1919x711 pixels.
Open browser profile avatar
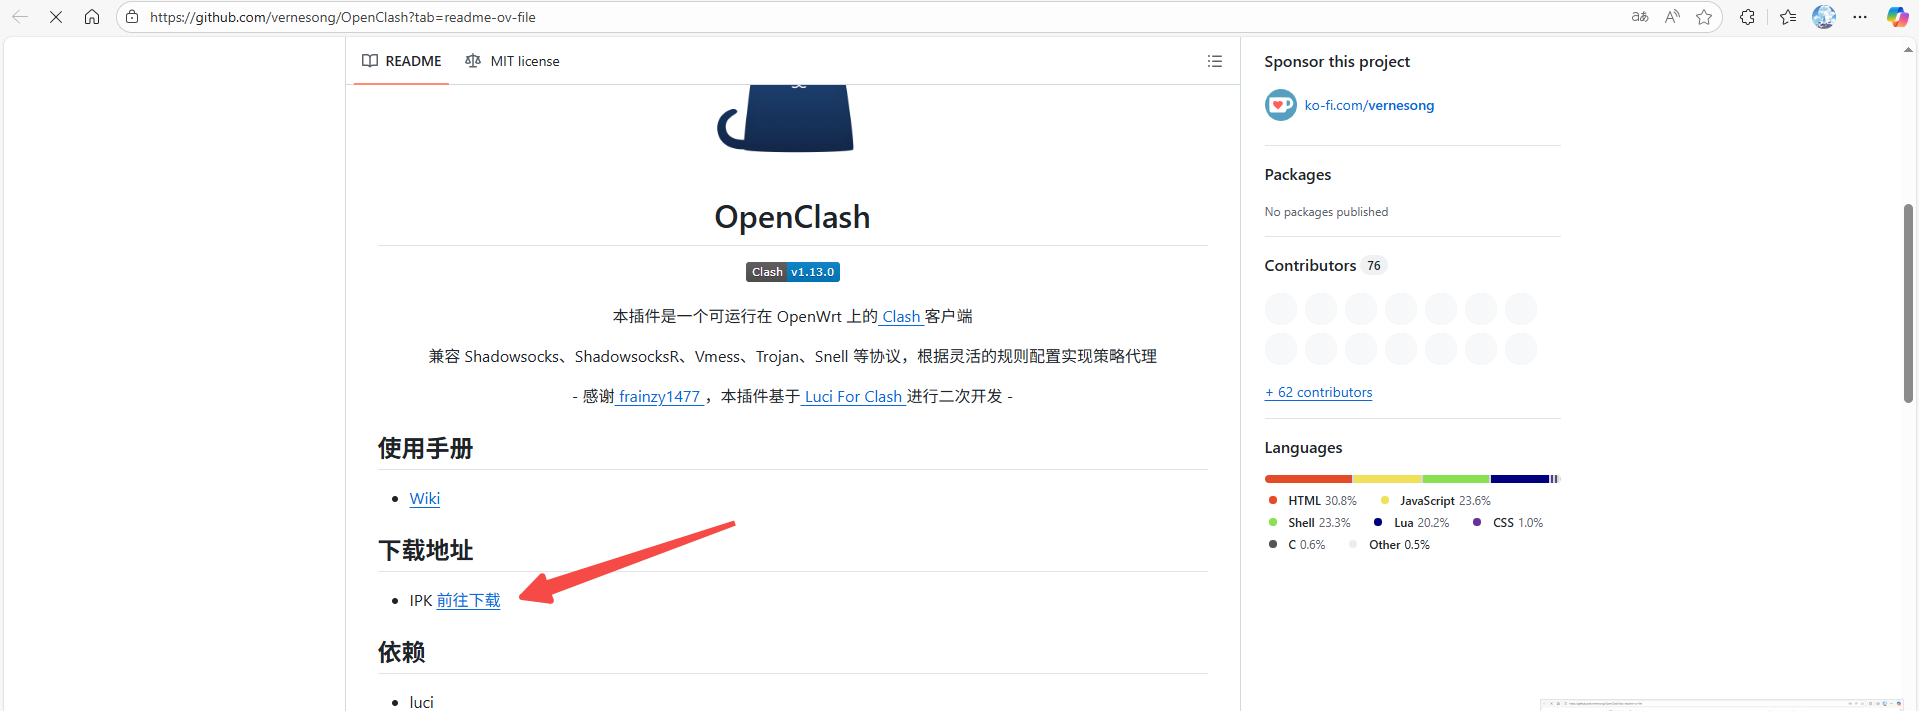point(1824,17)
